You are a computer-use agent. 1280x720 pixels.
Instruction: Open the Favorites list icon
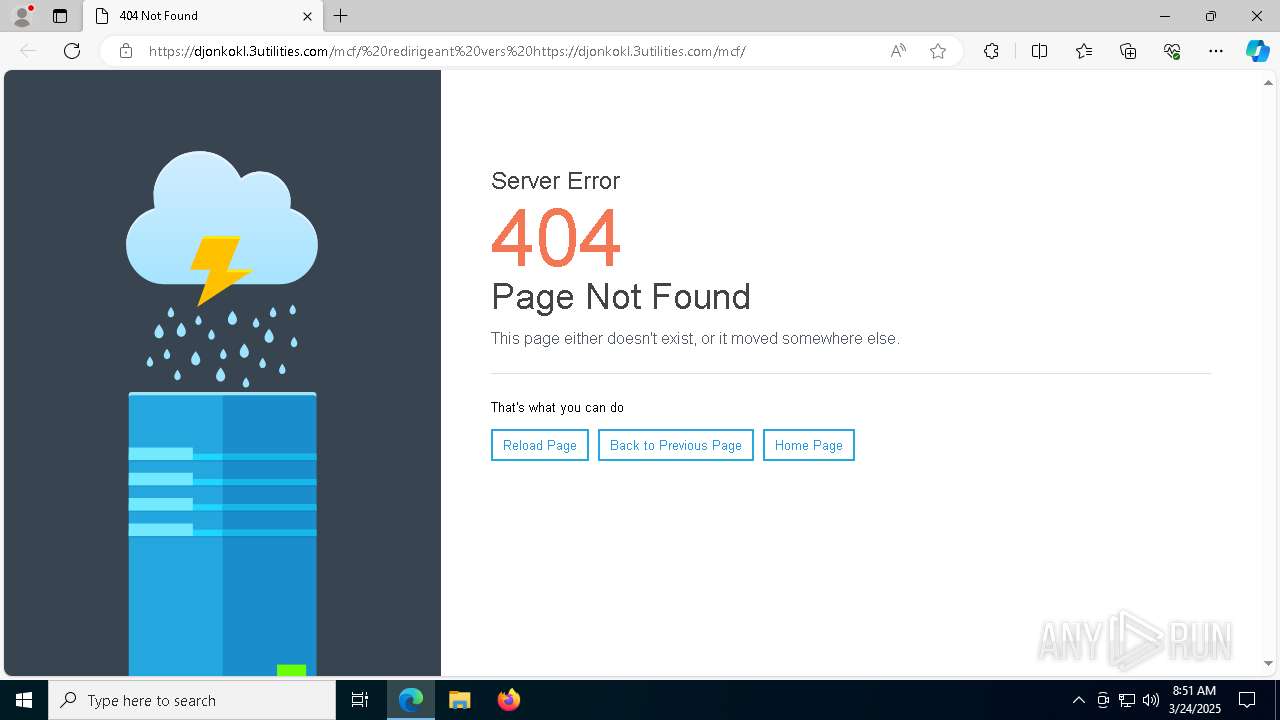(x=1084, y=51)
